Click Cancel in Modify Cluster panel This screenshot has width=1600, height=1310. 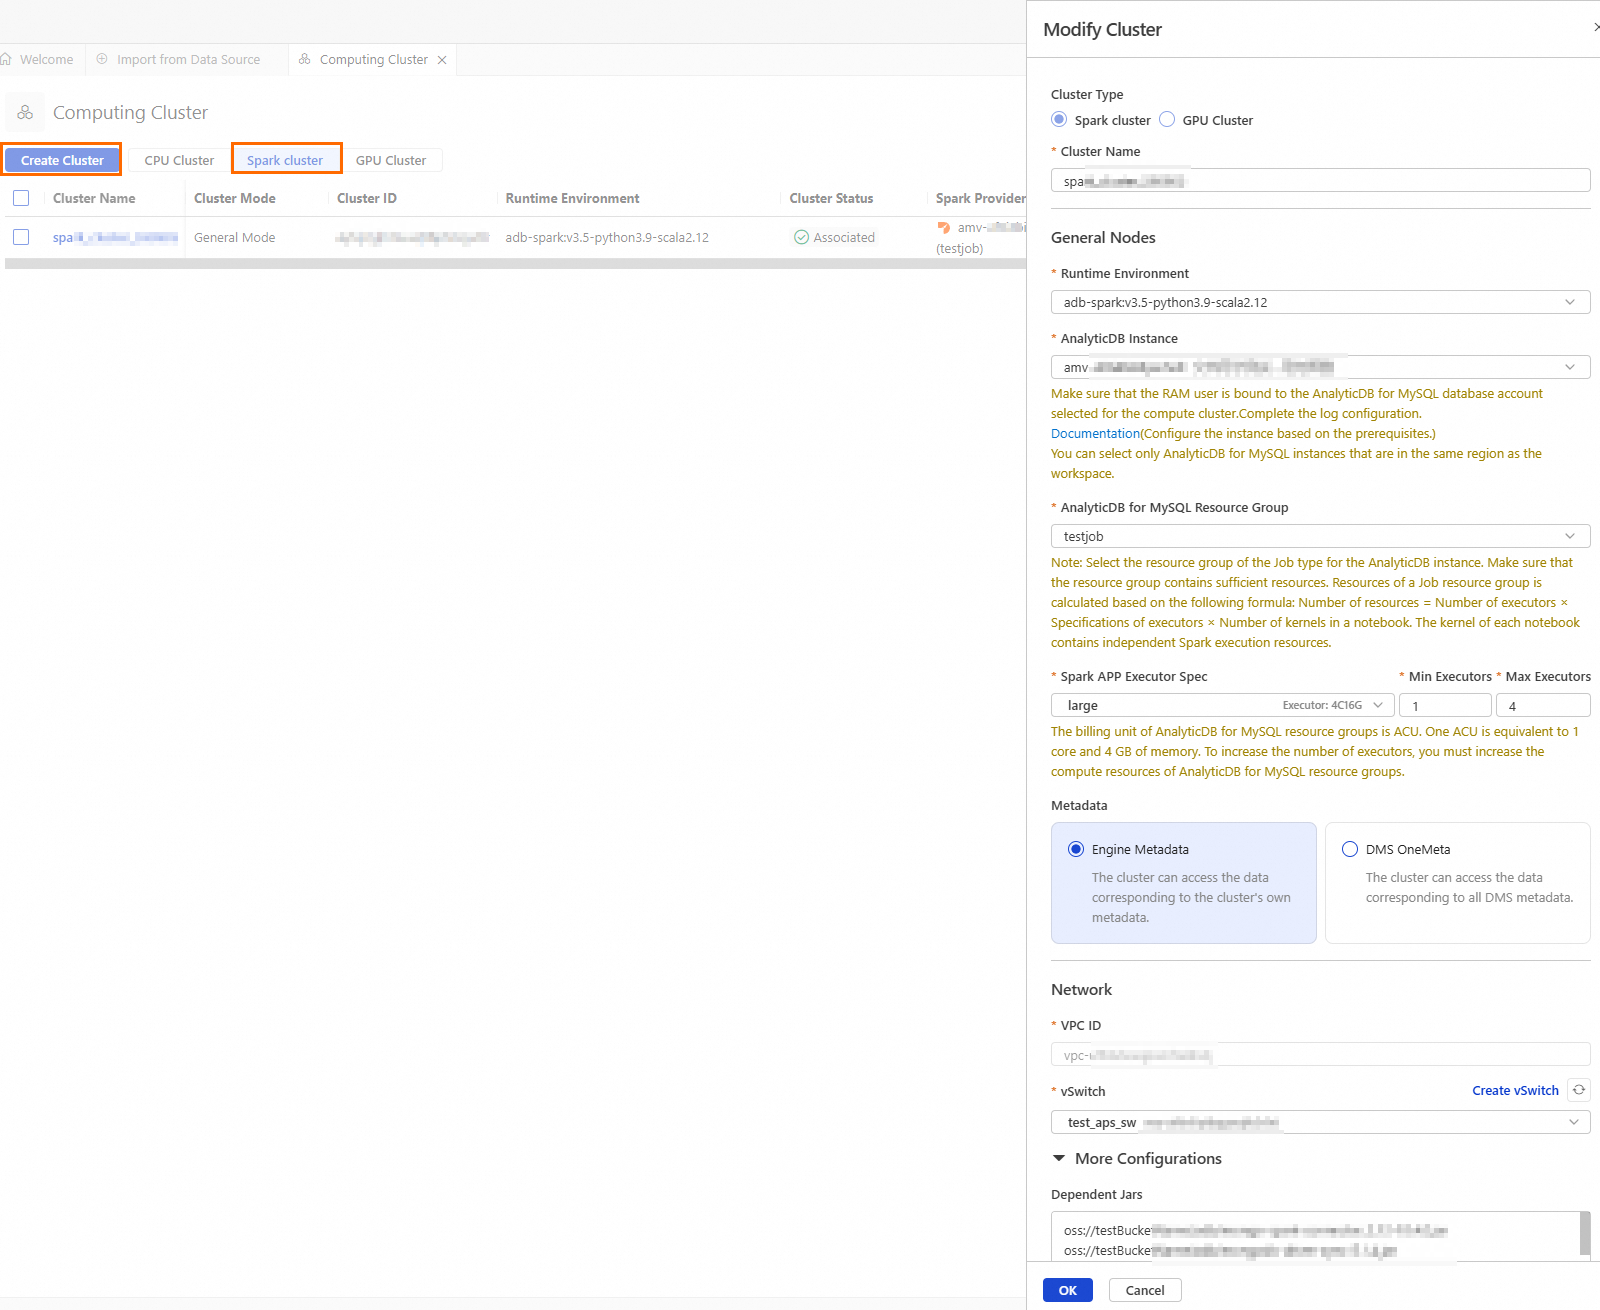click(1145, 1290)
